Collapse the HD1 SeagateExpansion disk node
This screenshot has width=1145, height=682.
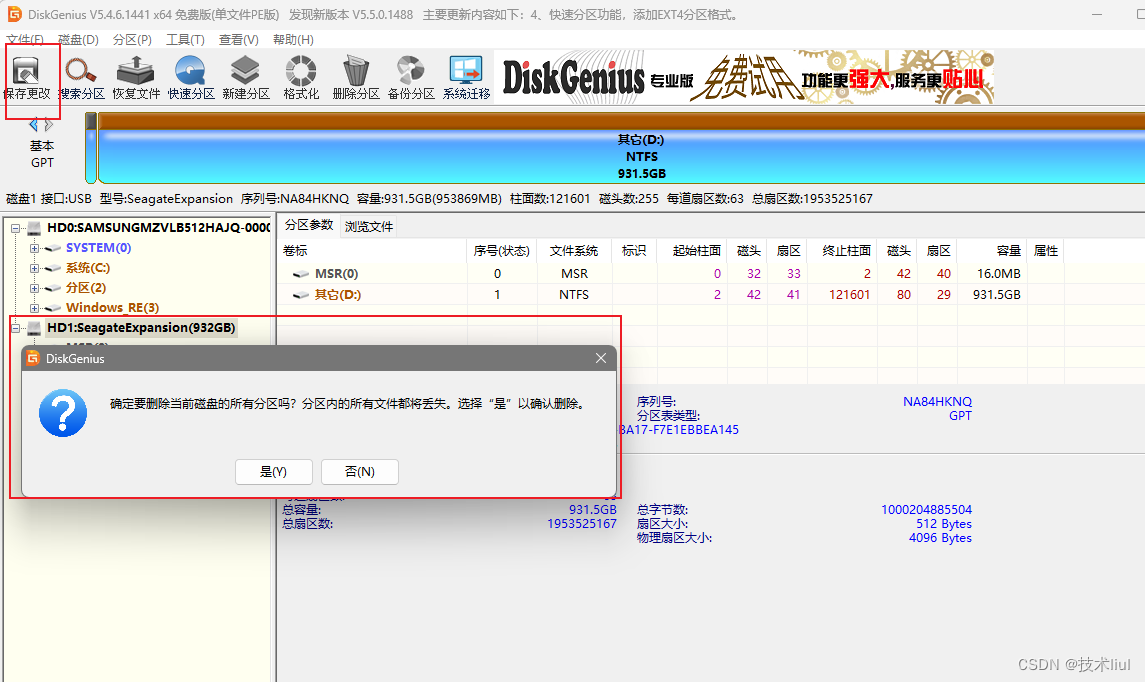pos(15,328)
